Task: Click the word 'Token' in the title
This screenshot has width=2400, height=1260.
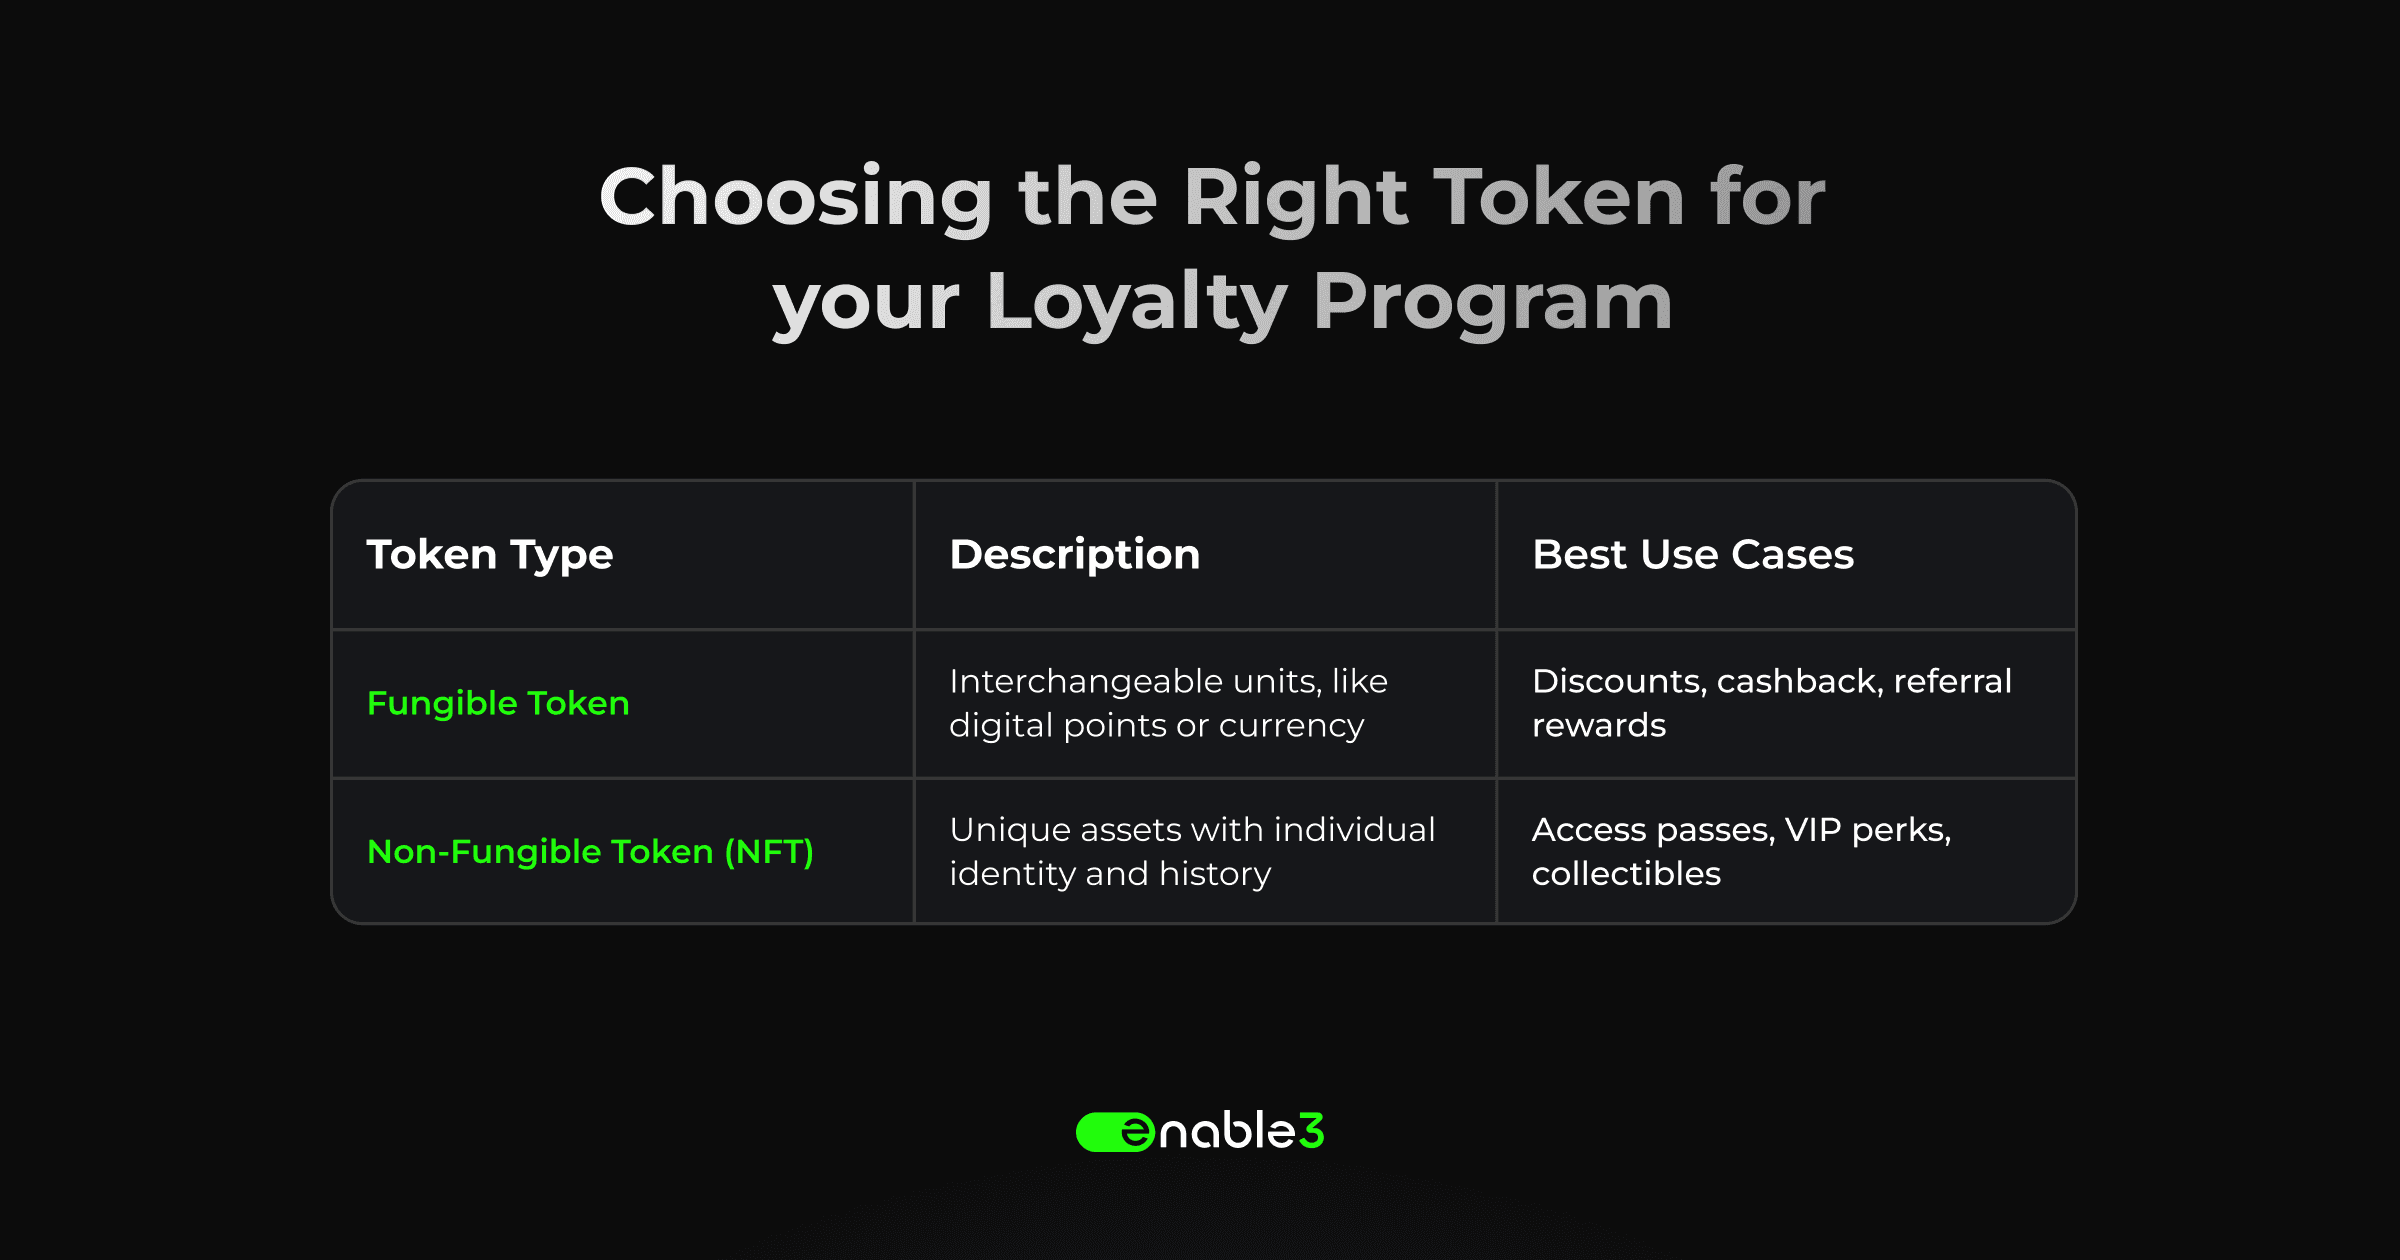Action: 1560,197
